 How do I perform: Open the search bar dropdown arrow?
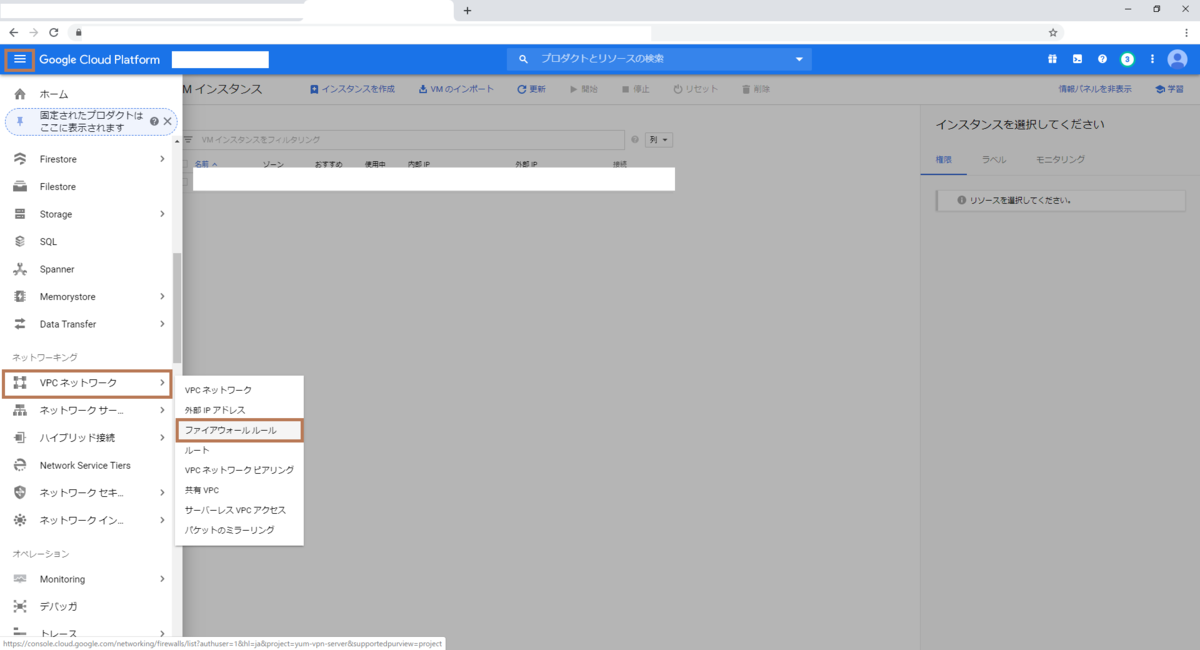[799, 59]
